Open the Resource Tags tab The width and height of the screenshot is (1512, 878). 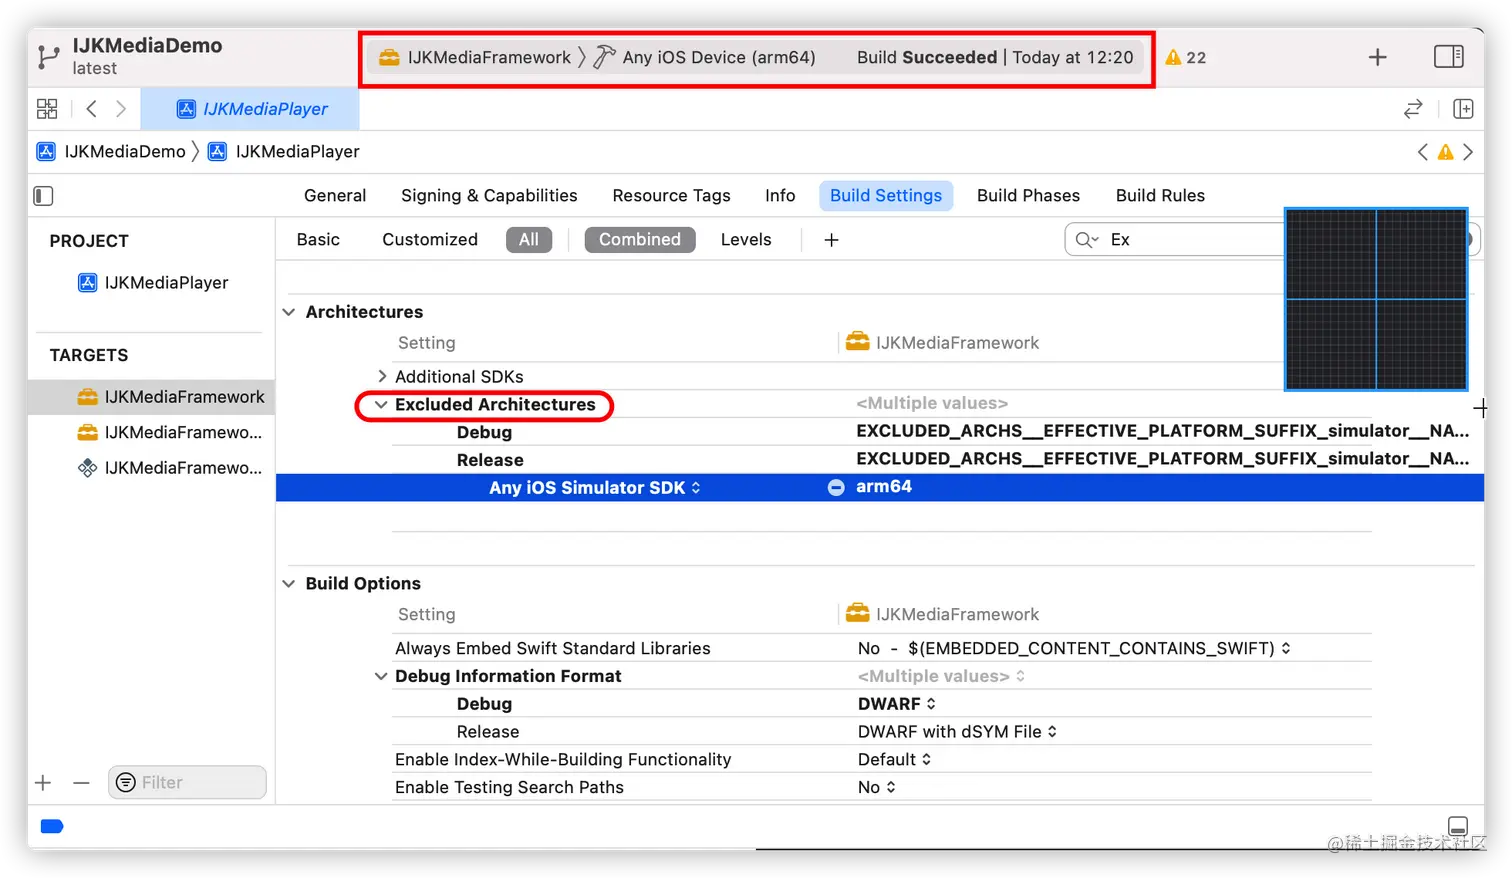pos(671,196)
